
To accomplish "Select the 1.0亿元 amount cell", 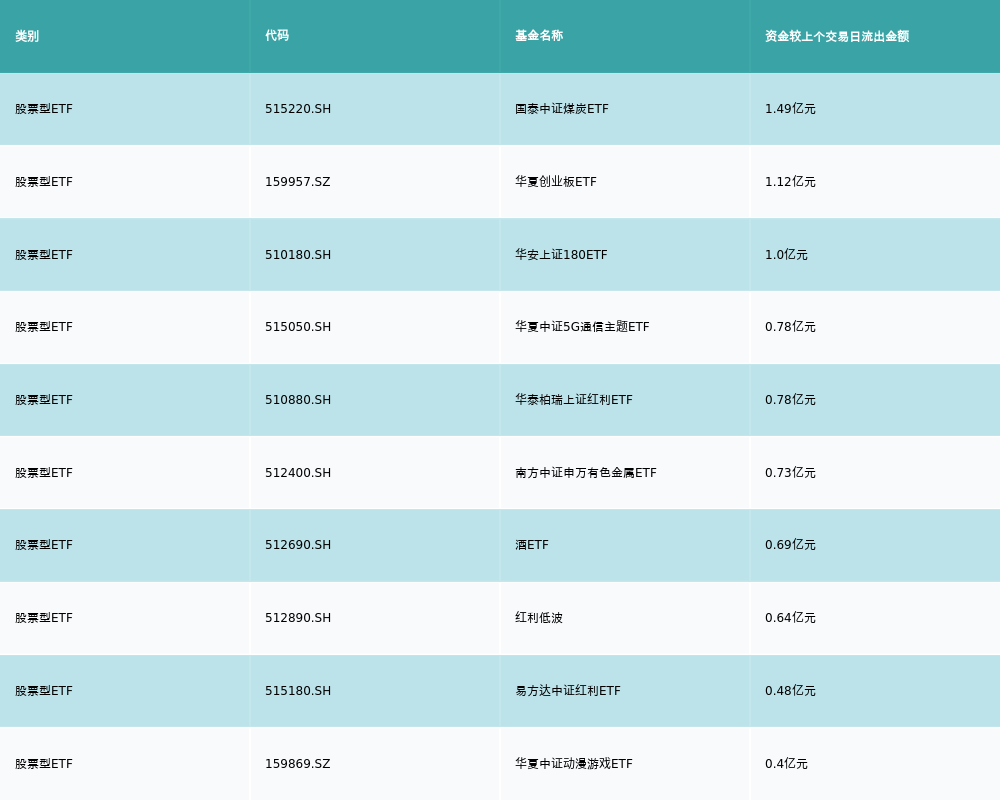I will [786, 255].
